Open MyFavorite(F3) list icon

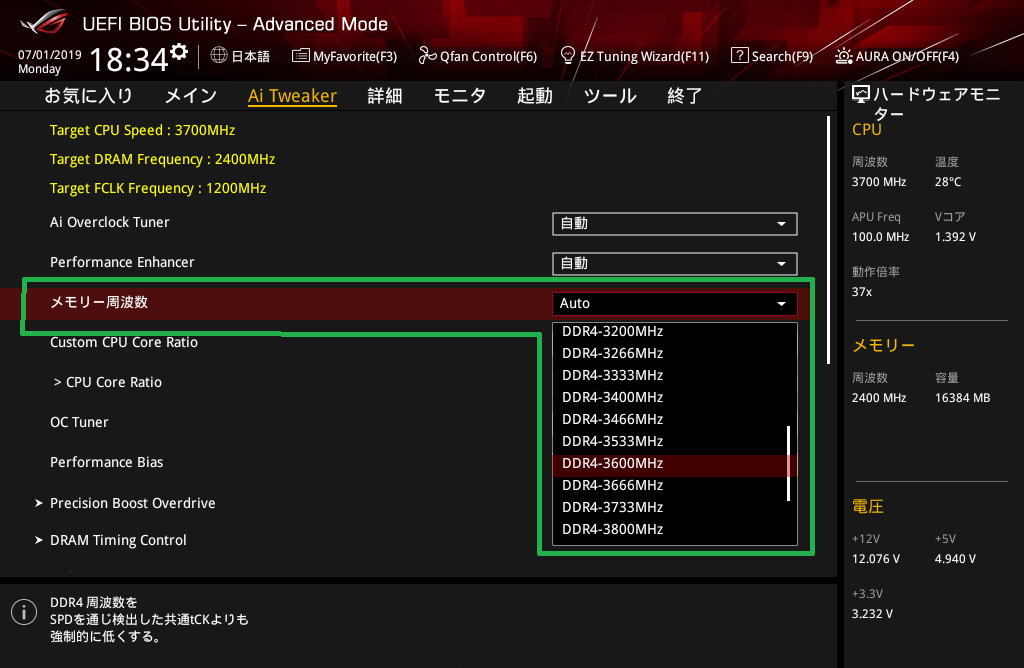click(300, 56)
